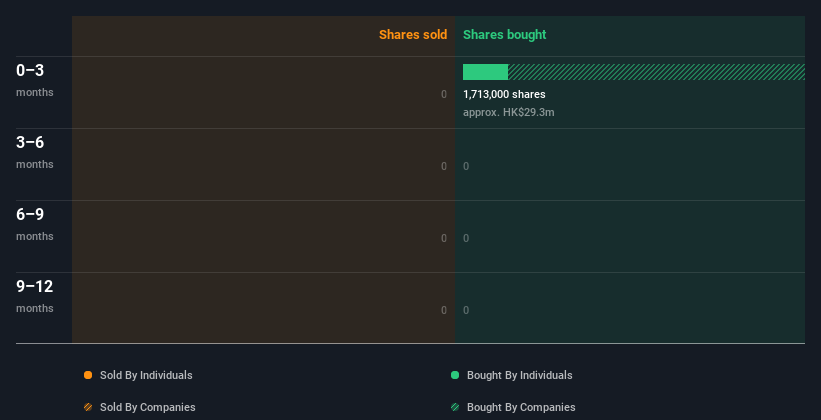Select the 3–6 months row label

click(35, 152)
